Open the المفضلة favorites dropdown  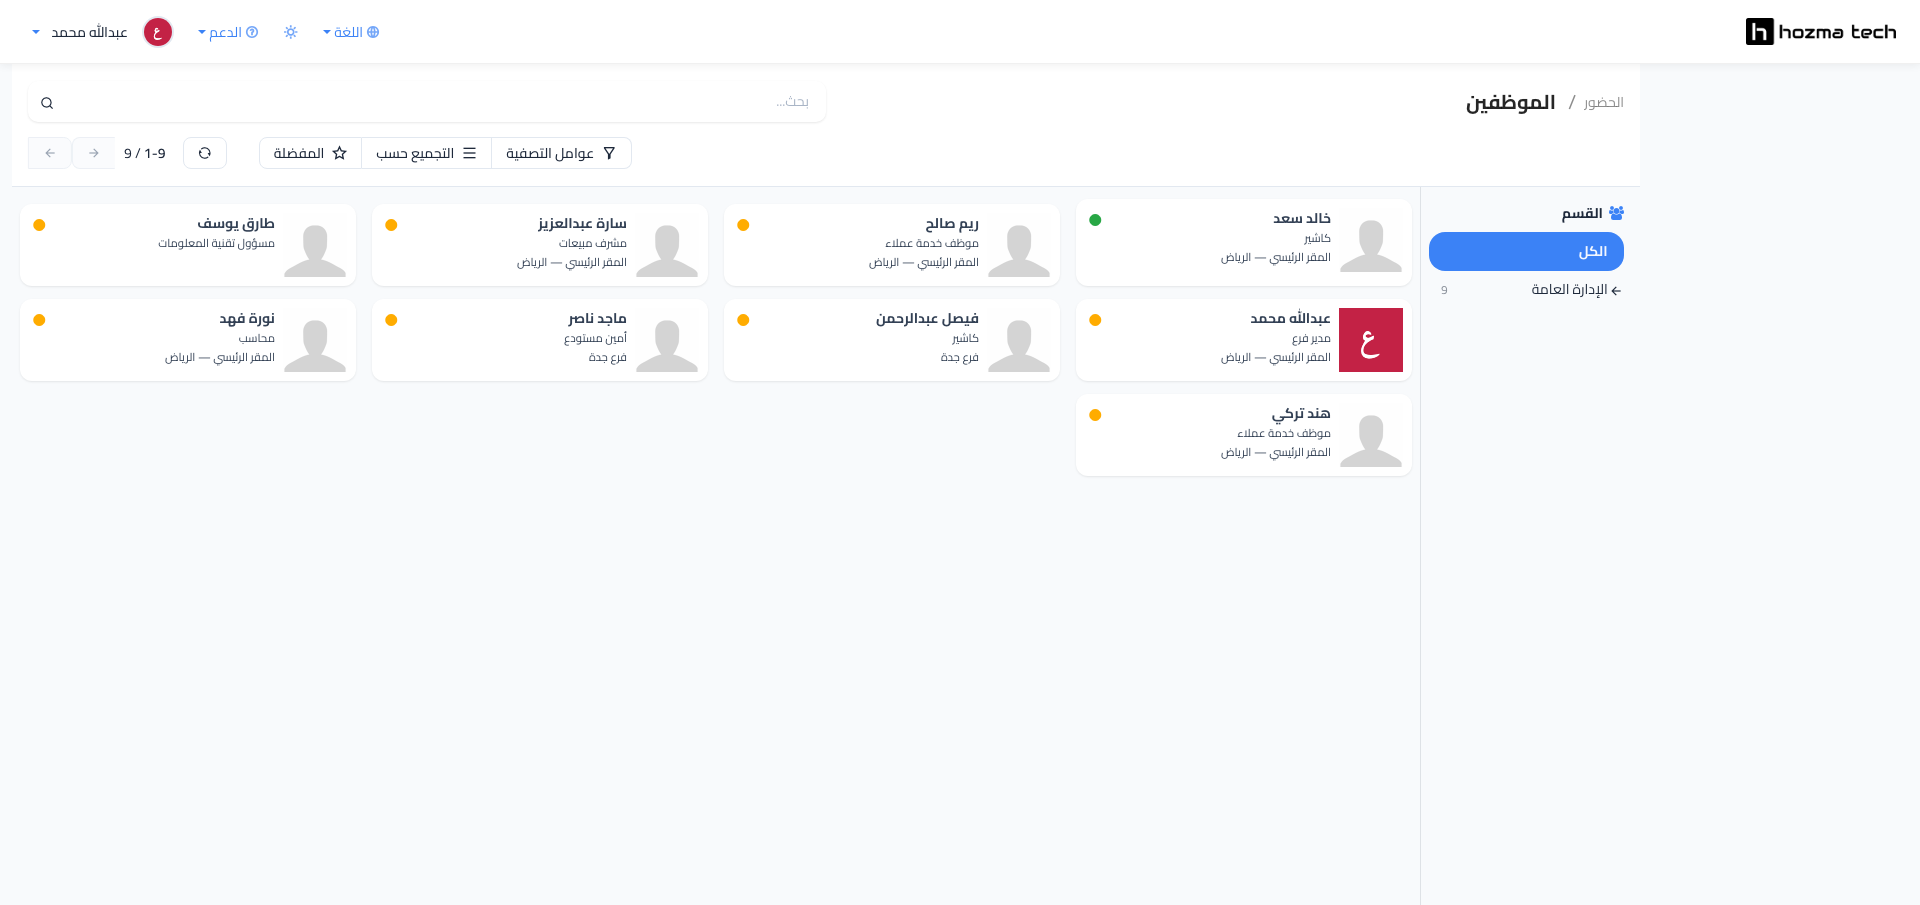tap(310, 153)
